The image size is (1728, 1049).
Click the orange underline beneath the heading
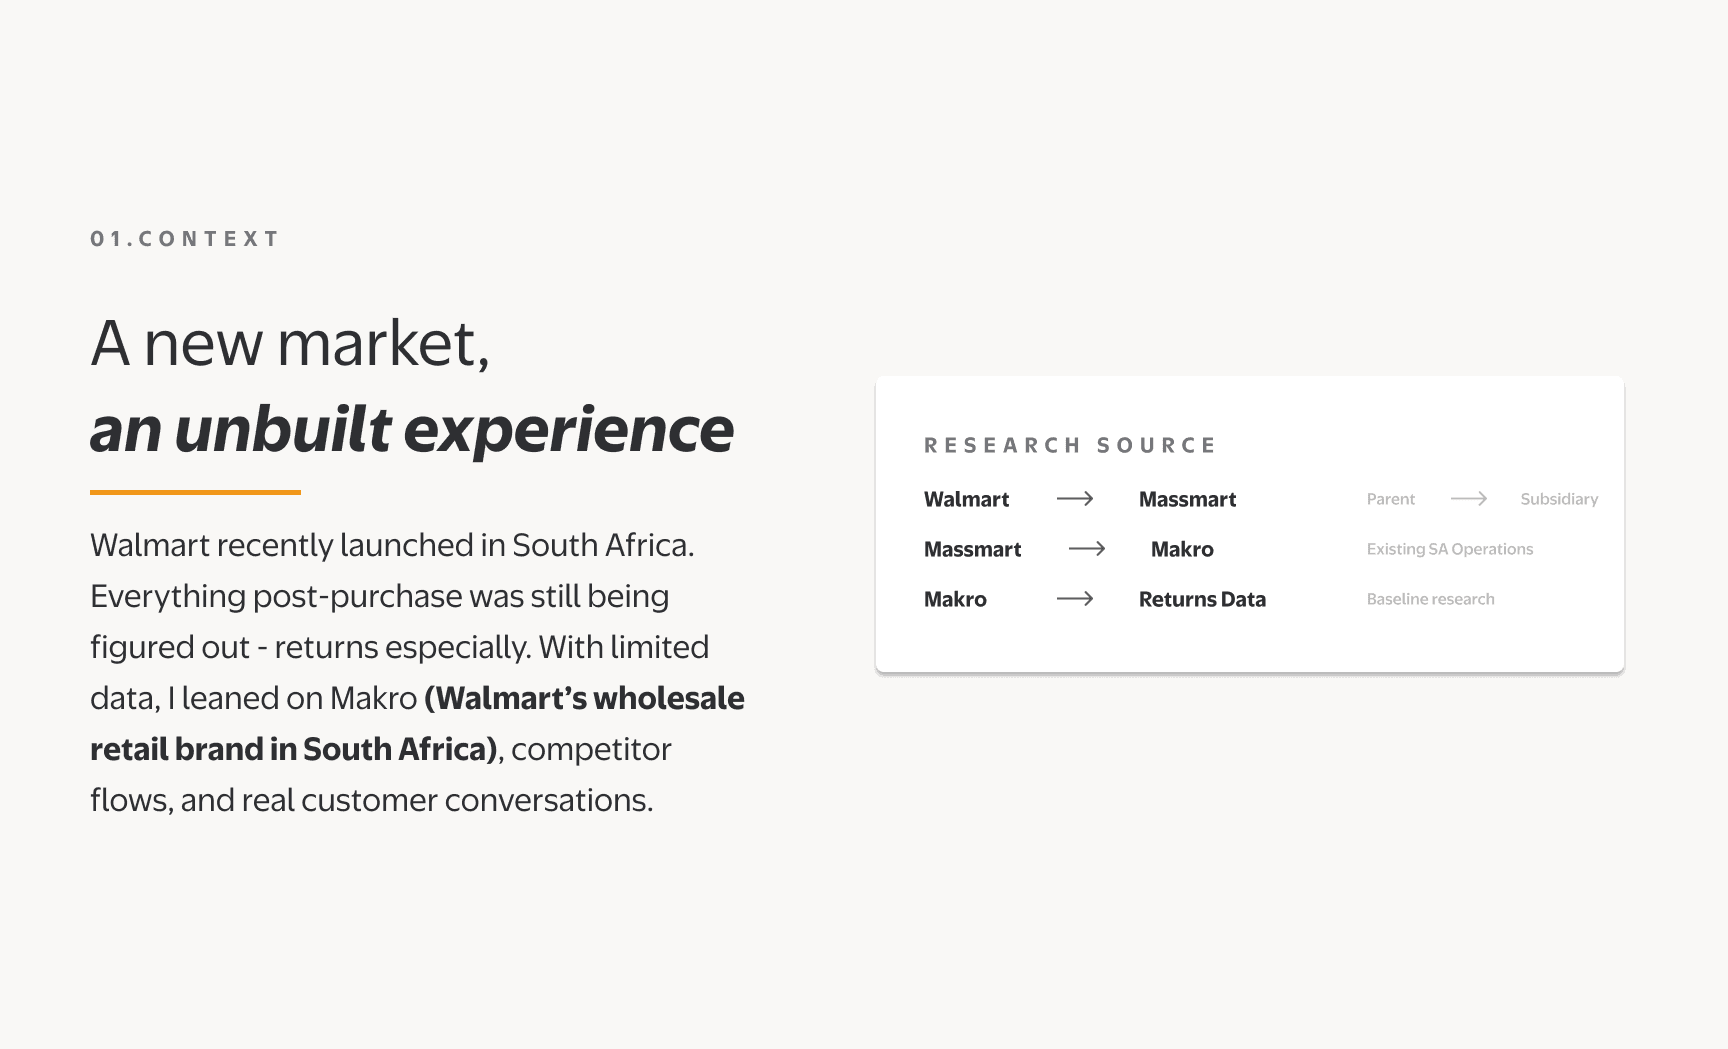pyautogui.click(x=195, y=492)
